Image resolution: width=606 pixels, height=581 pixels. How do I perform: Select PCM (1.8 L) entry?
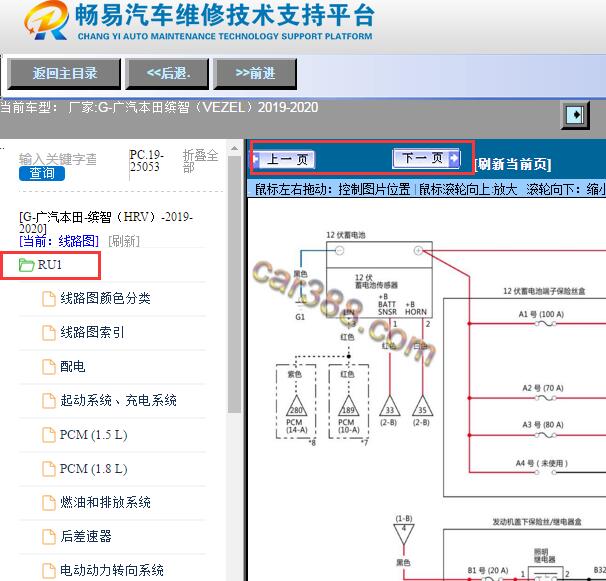pos(94,469)
